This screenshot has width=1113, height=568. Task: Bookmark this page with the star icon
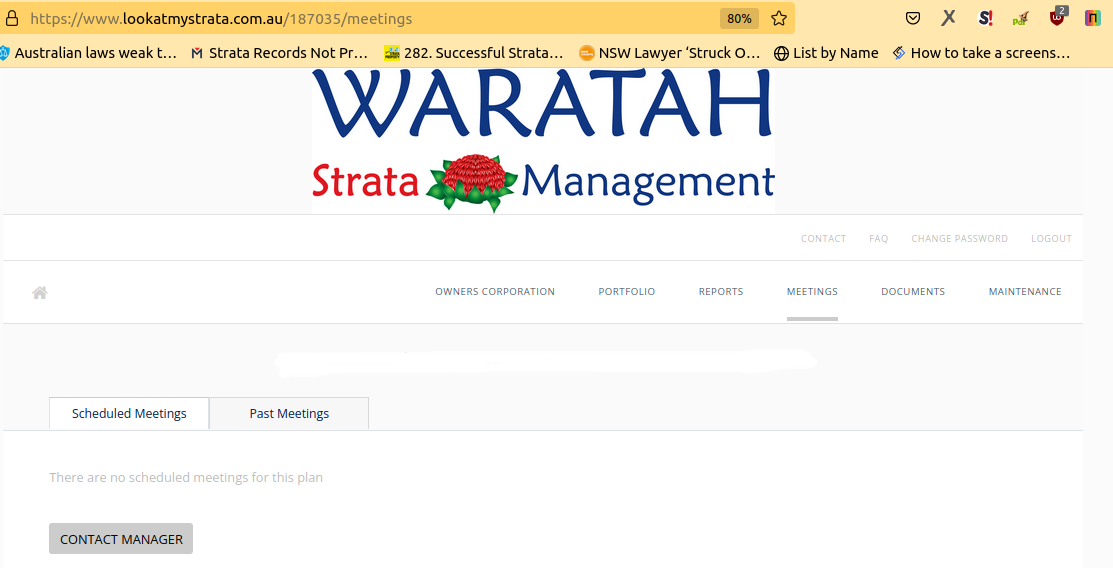click(779, 18)
